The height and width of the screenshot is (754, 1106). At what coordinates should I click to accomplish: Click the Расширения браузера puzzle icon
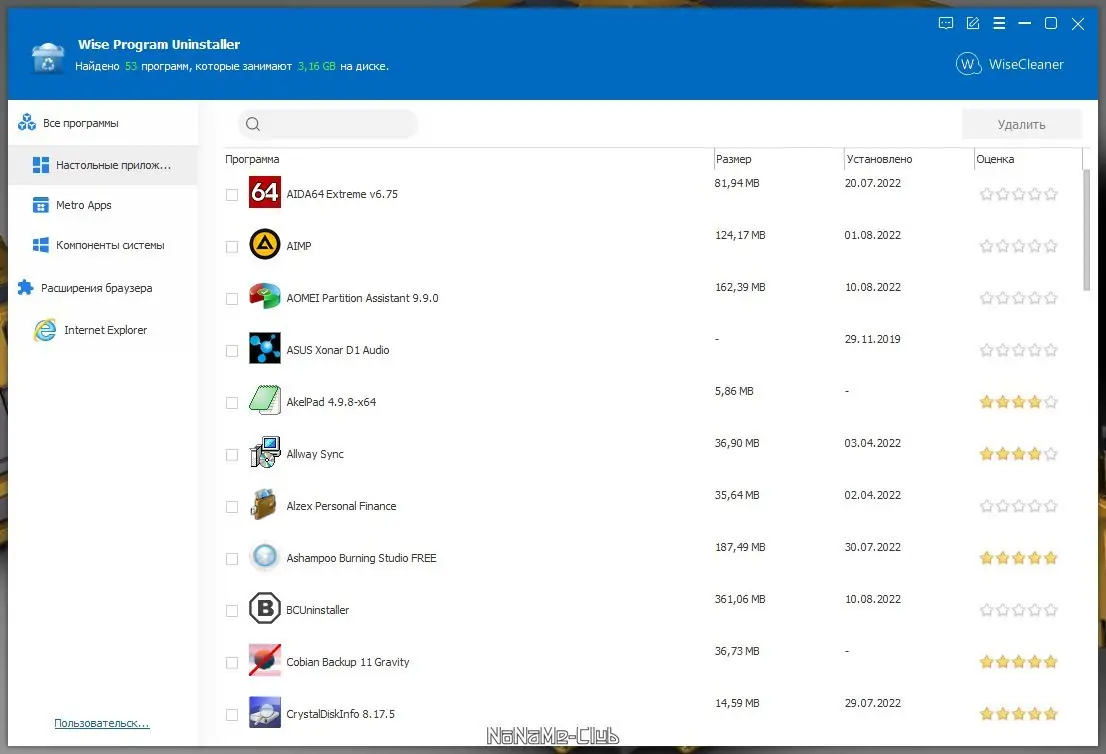[x=25, y=288]
